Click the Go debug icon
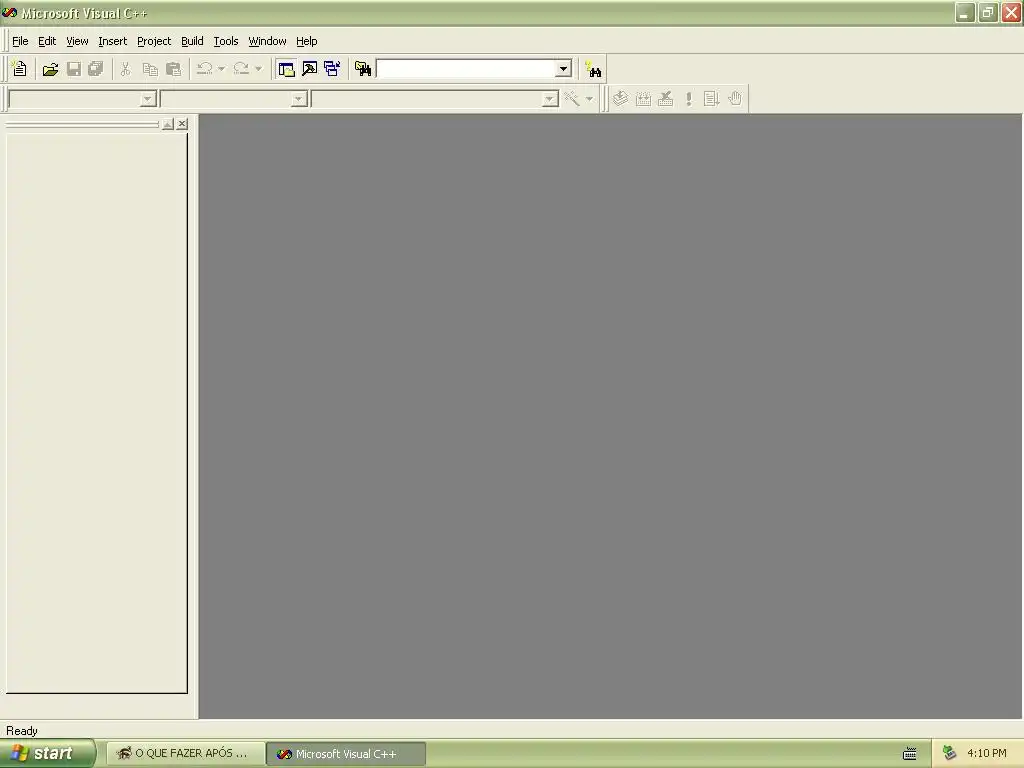The height and width of the screenshot is (768, 1024). tap(711, 99)
